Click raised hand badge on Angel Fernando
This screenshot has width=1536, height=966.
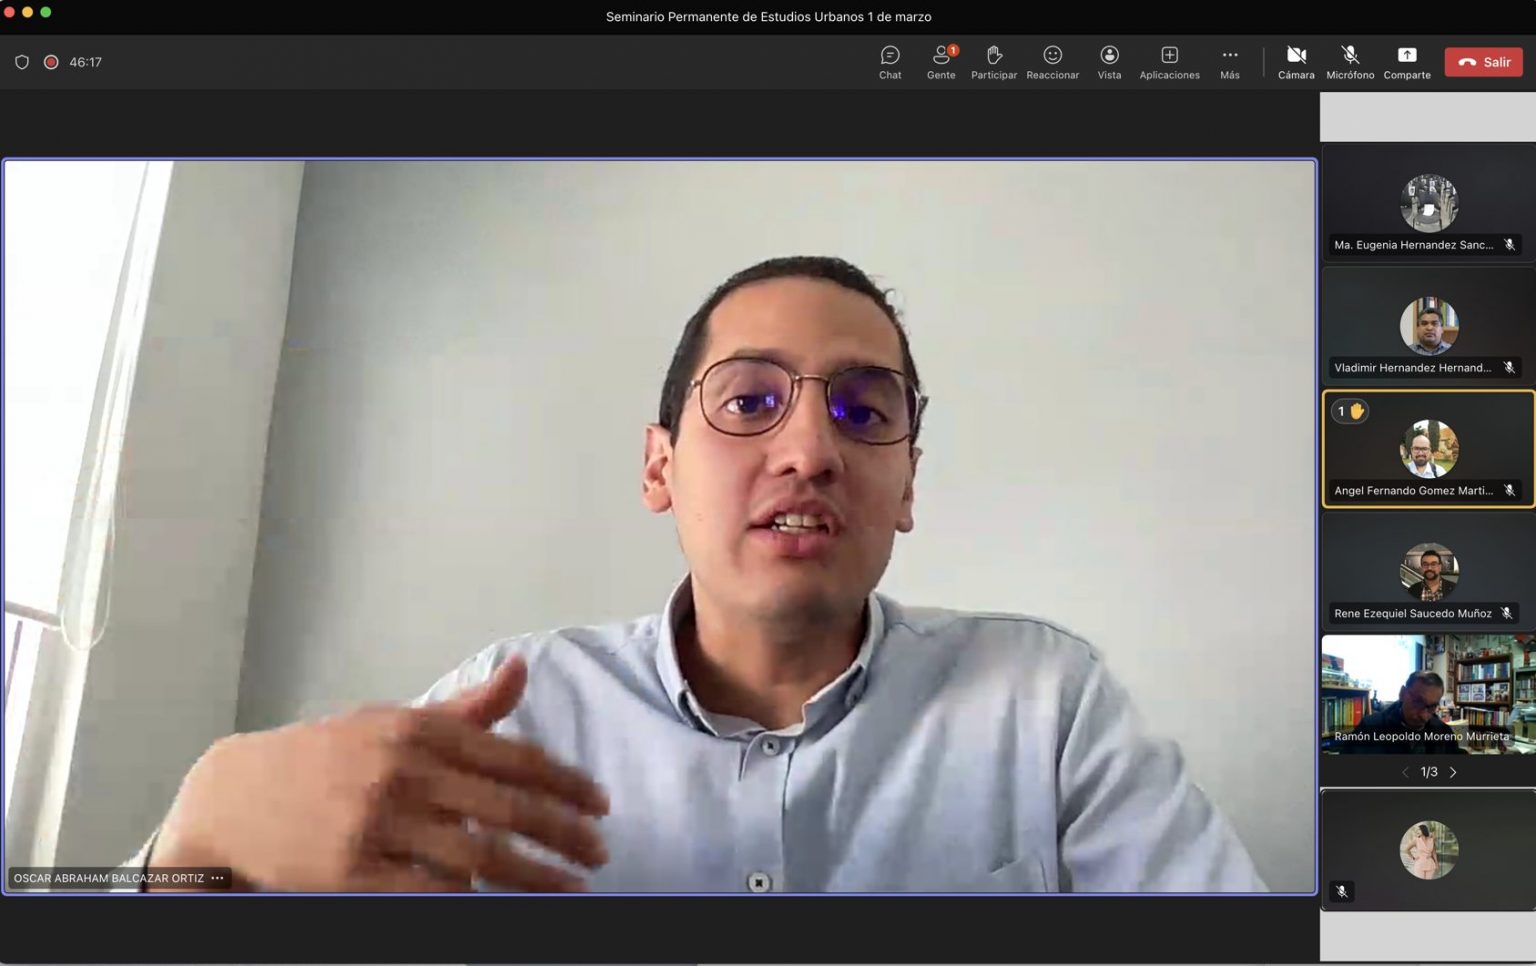[x=1350, y=411]
